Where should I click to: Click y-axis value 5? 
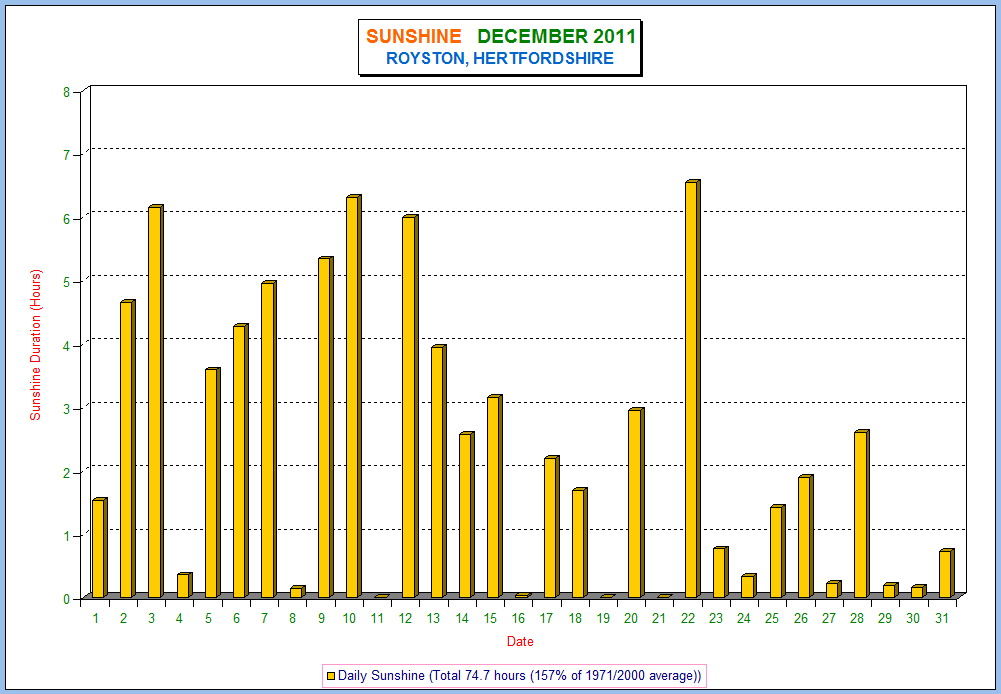pyautogui.click(x=66, y=282)
